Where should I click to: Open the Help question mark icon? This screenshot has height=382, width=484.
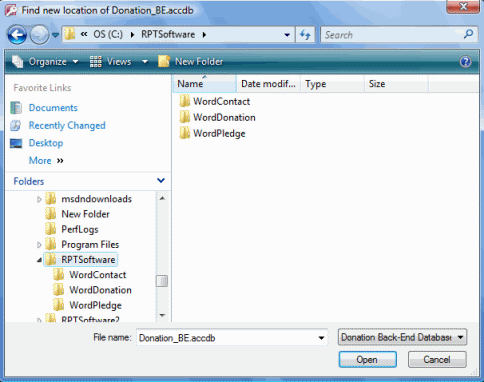pos(465,62)
